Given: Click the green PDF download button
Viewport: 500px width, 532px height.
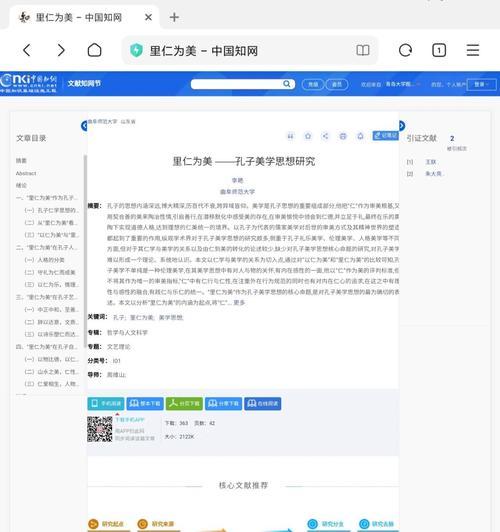Looking at the screenshot, I should 184,403.
